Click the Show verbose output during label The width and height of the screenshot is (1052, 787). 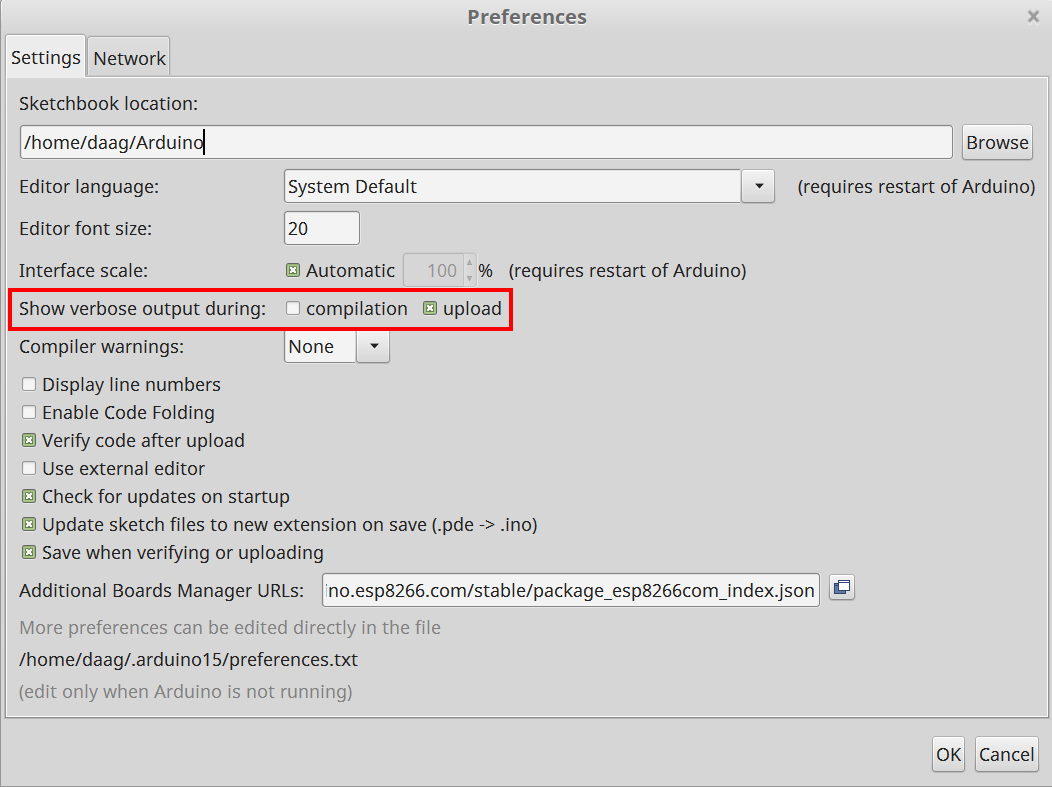pyautogui.click(x=142, y=309)
